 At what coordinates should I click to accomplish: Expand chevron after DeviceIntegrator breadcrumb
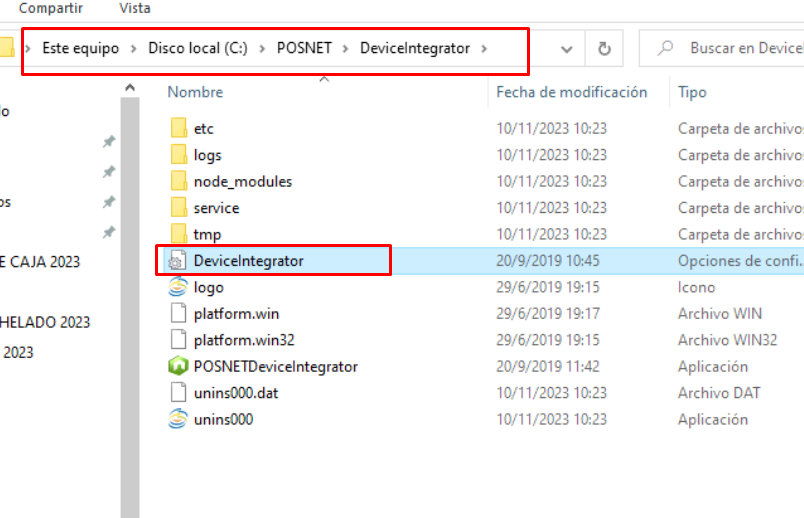click(484, 48)
